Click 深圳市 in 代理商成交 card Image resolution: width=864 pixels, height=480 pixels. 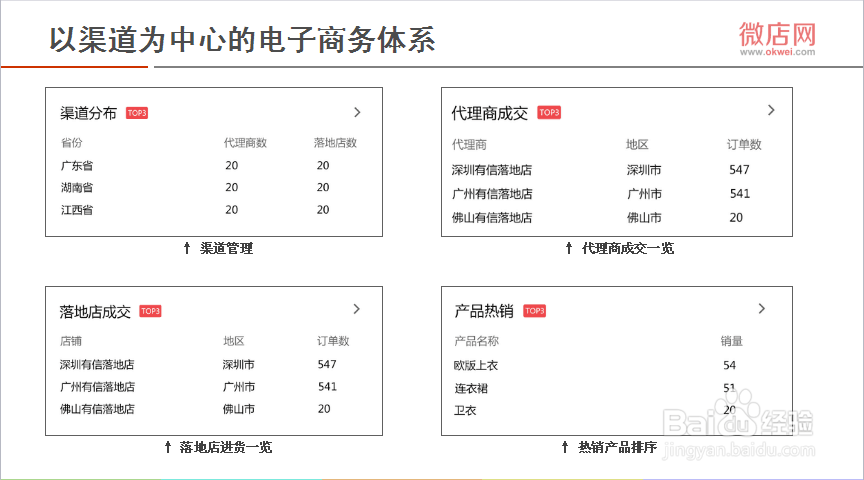point(644,170)
